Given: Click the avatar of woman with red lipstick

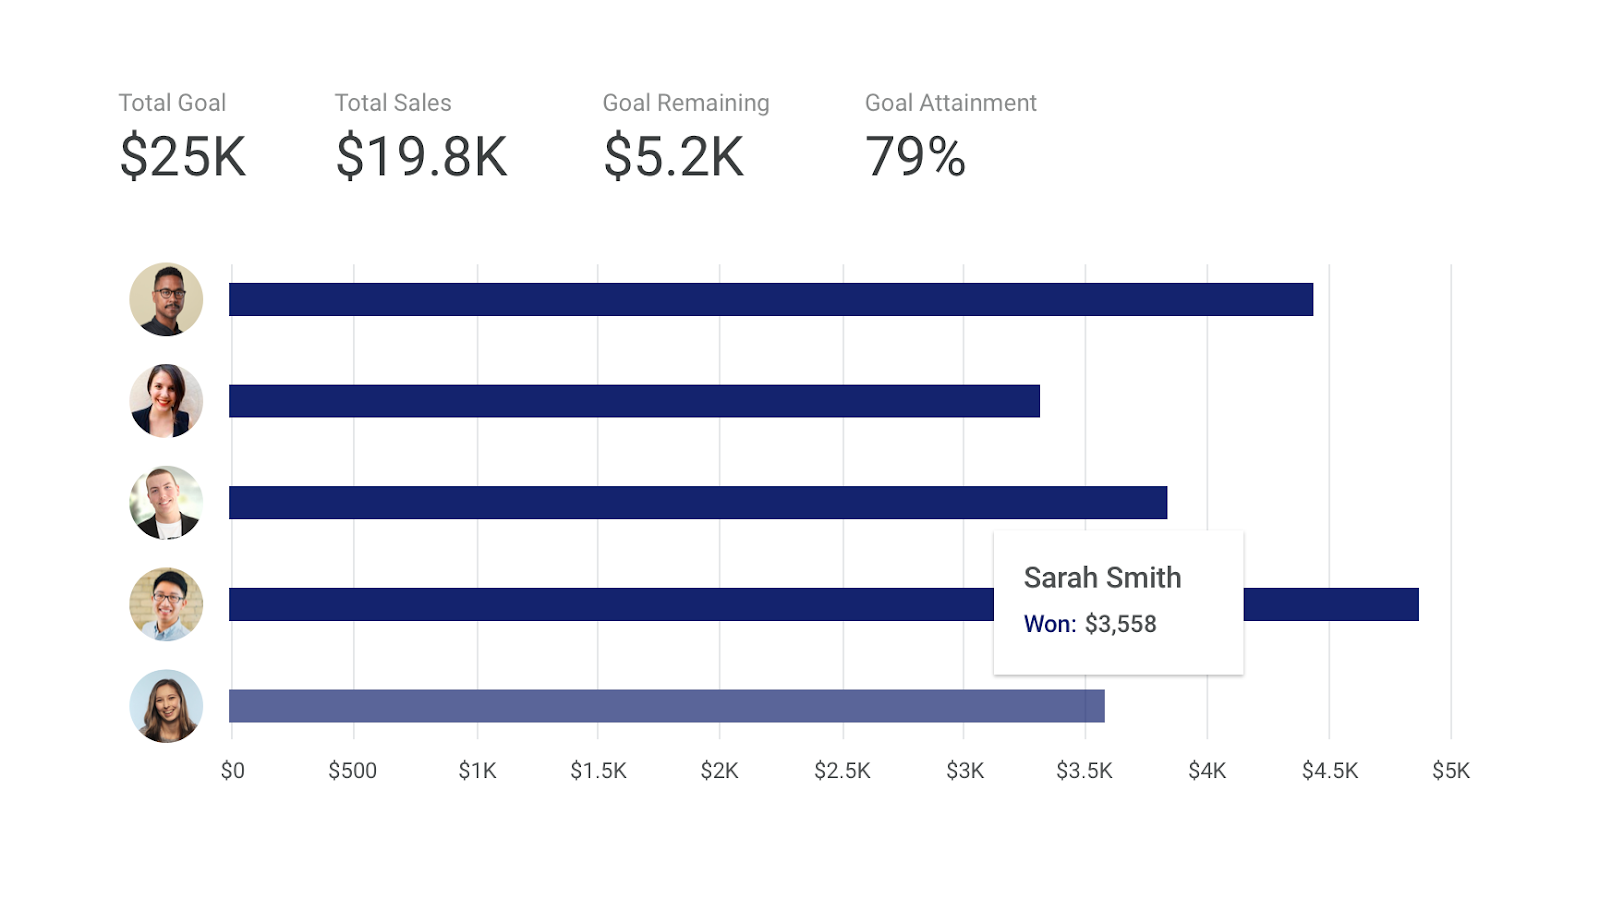Looking at the screenshot, I should pos(166,401).
